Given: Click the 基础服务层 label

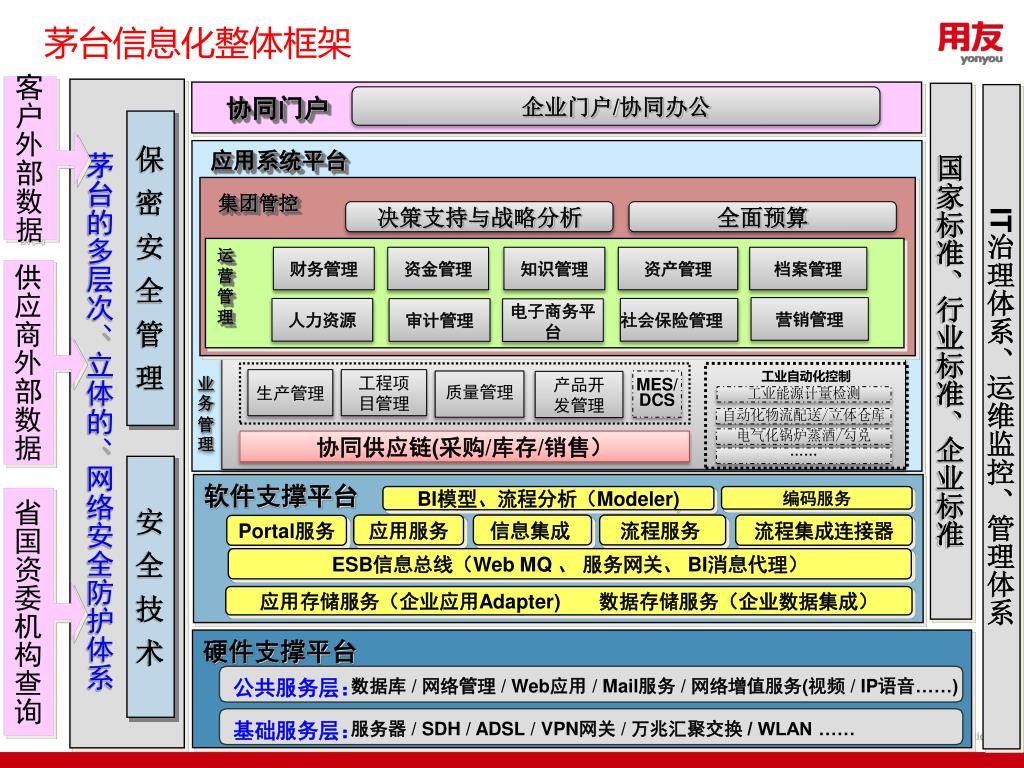Looking at the screenshot, I should click(291, 729).
